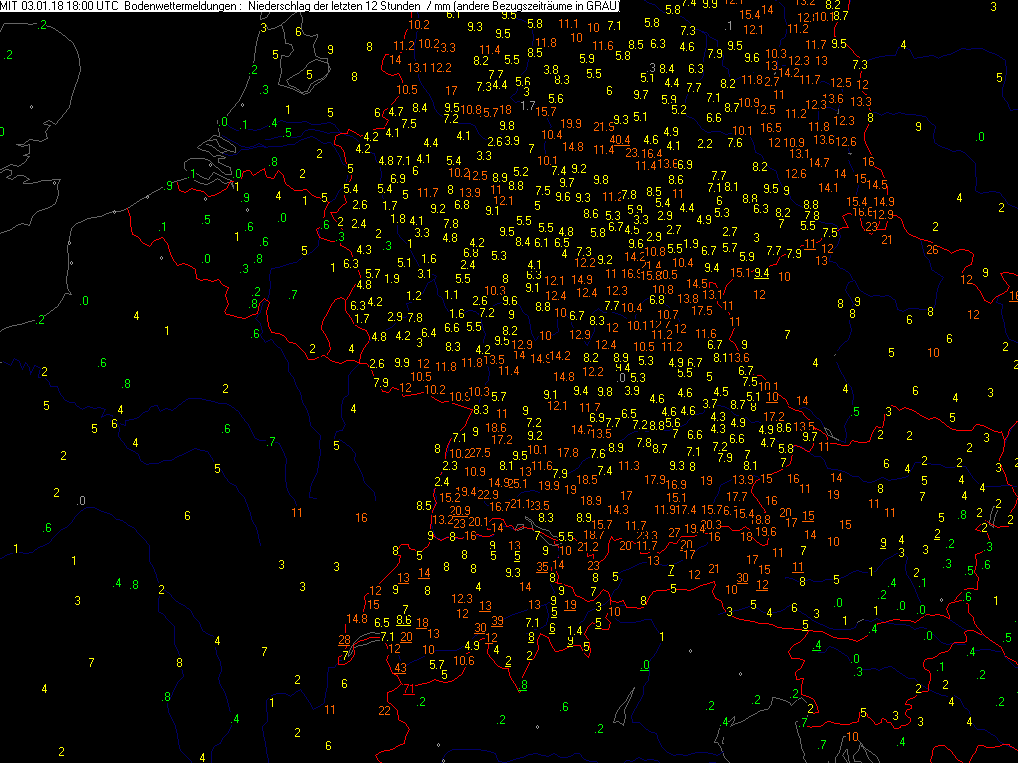Click the GRAU reference text in header
The width and height of the screenshot is (1018, 763).
(602, 6)
